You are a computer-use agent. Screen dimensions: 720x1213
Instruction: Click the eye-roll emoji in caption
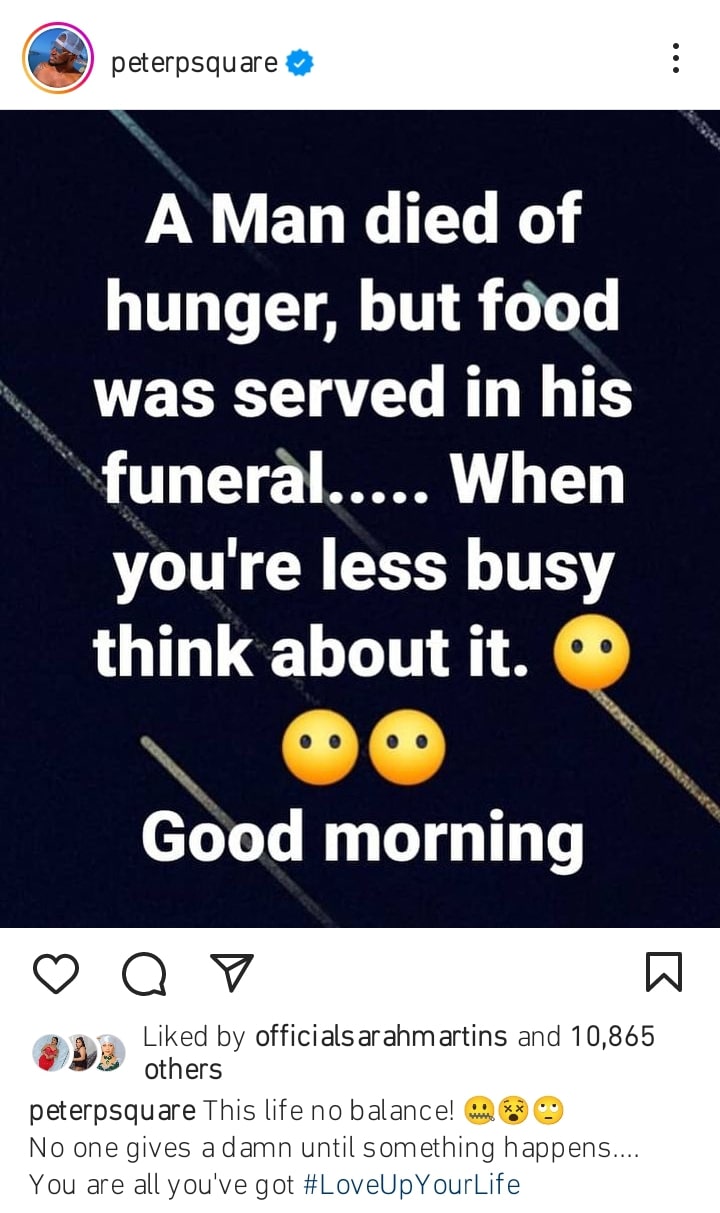tap(549, 1110)
